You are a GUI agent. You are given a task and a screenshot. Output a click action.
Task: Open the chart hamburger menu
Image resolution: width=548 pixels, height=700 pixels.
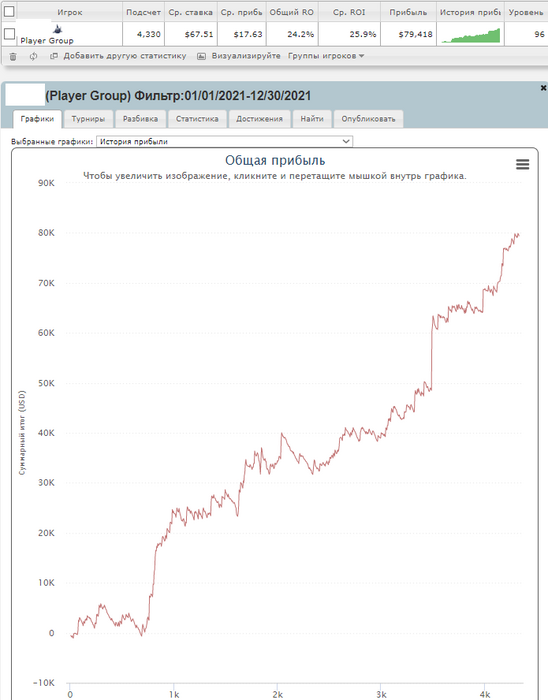pyautogui.click(x=523, y=164)
